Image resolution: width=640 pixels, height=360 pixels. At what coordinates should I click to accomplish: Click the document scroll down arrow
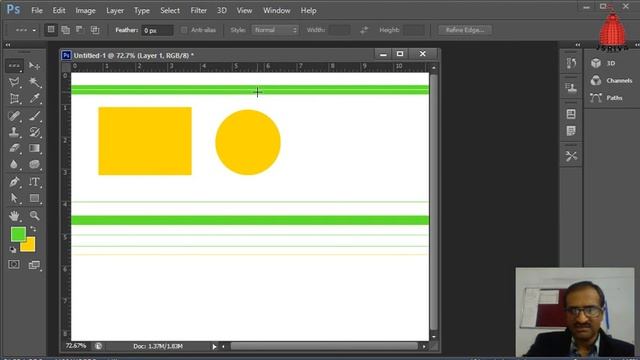coord(434,337)
